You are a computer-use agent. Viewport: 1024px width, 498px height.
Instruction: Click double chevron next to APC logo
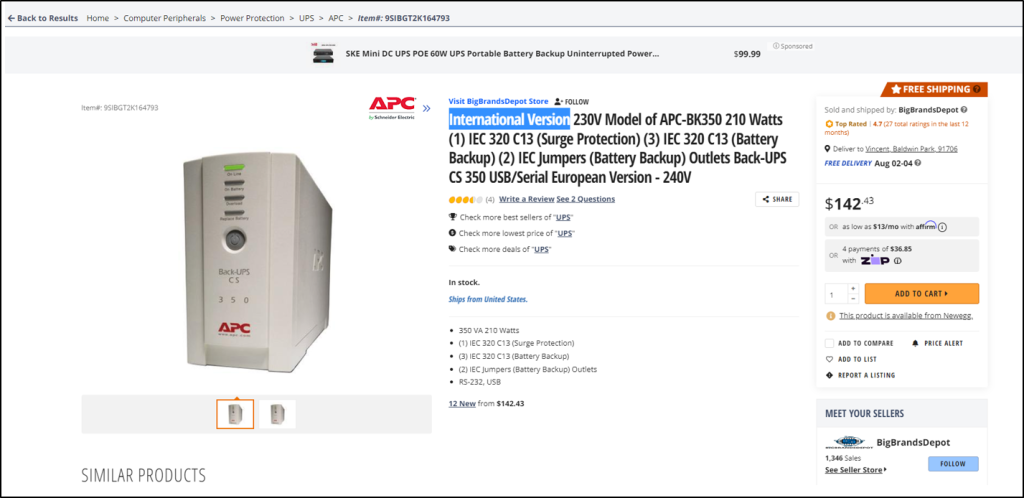pyautogui.click(x=426, y=108)
